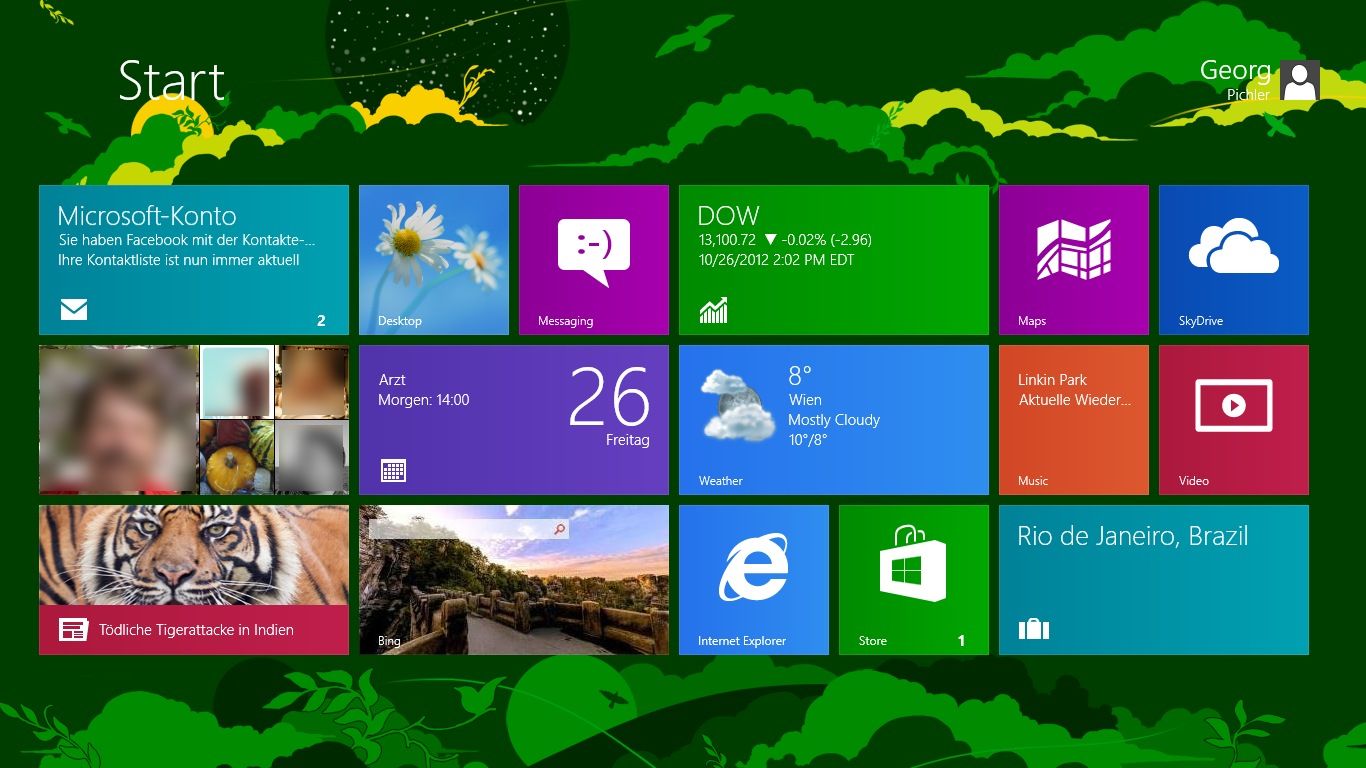
Task: Click the SkyDrive tile label
Action: pos(1201,321)
